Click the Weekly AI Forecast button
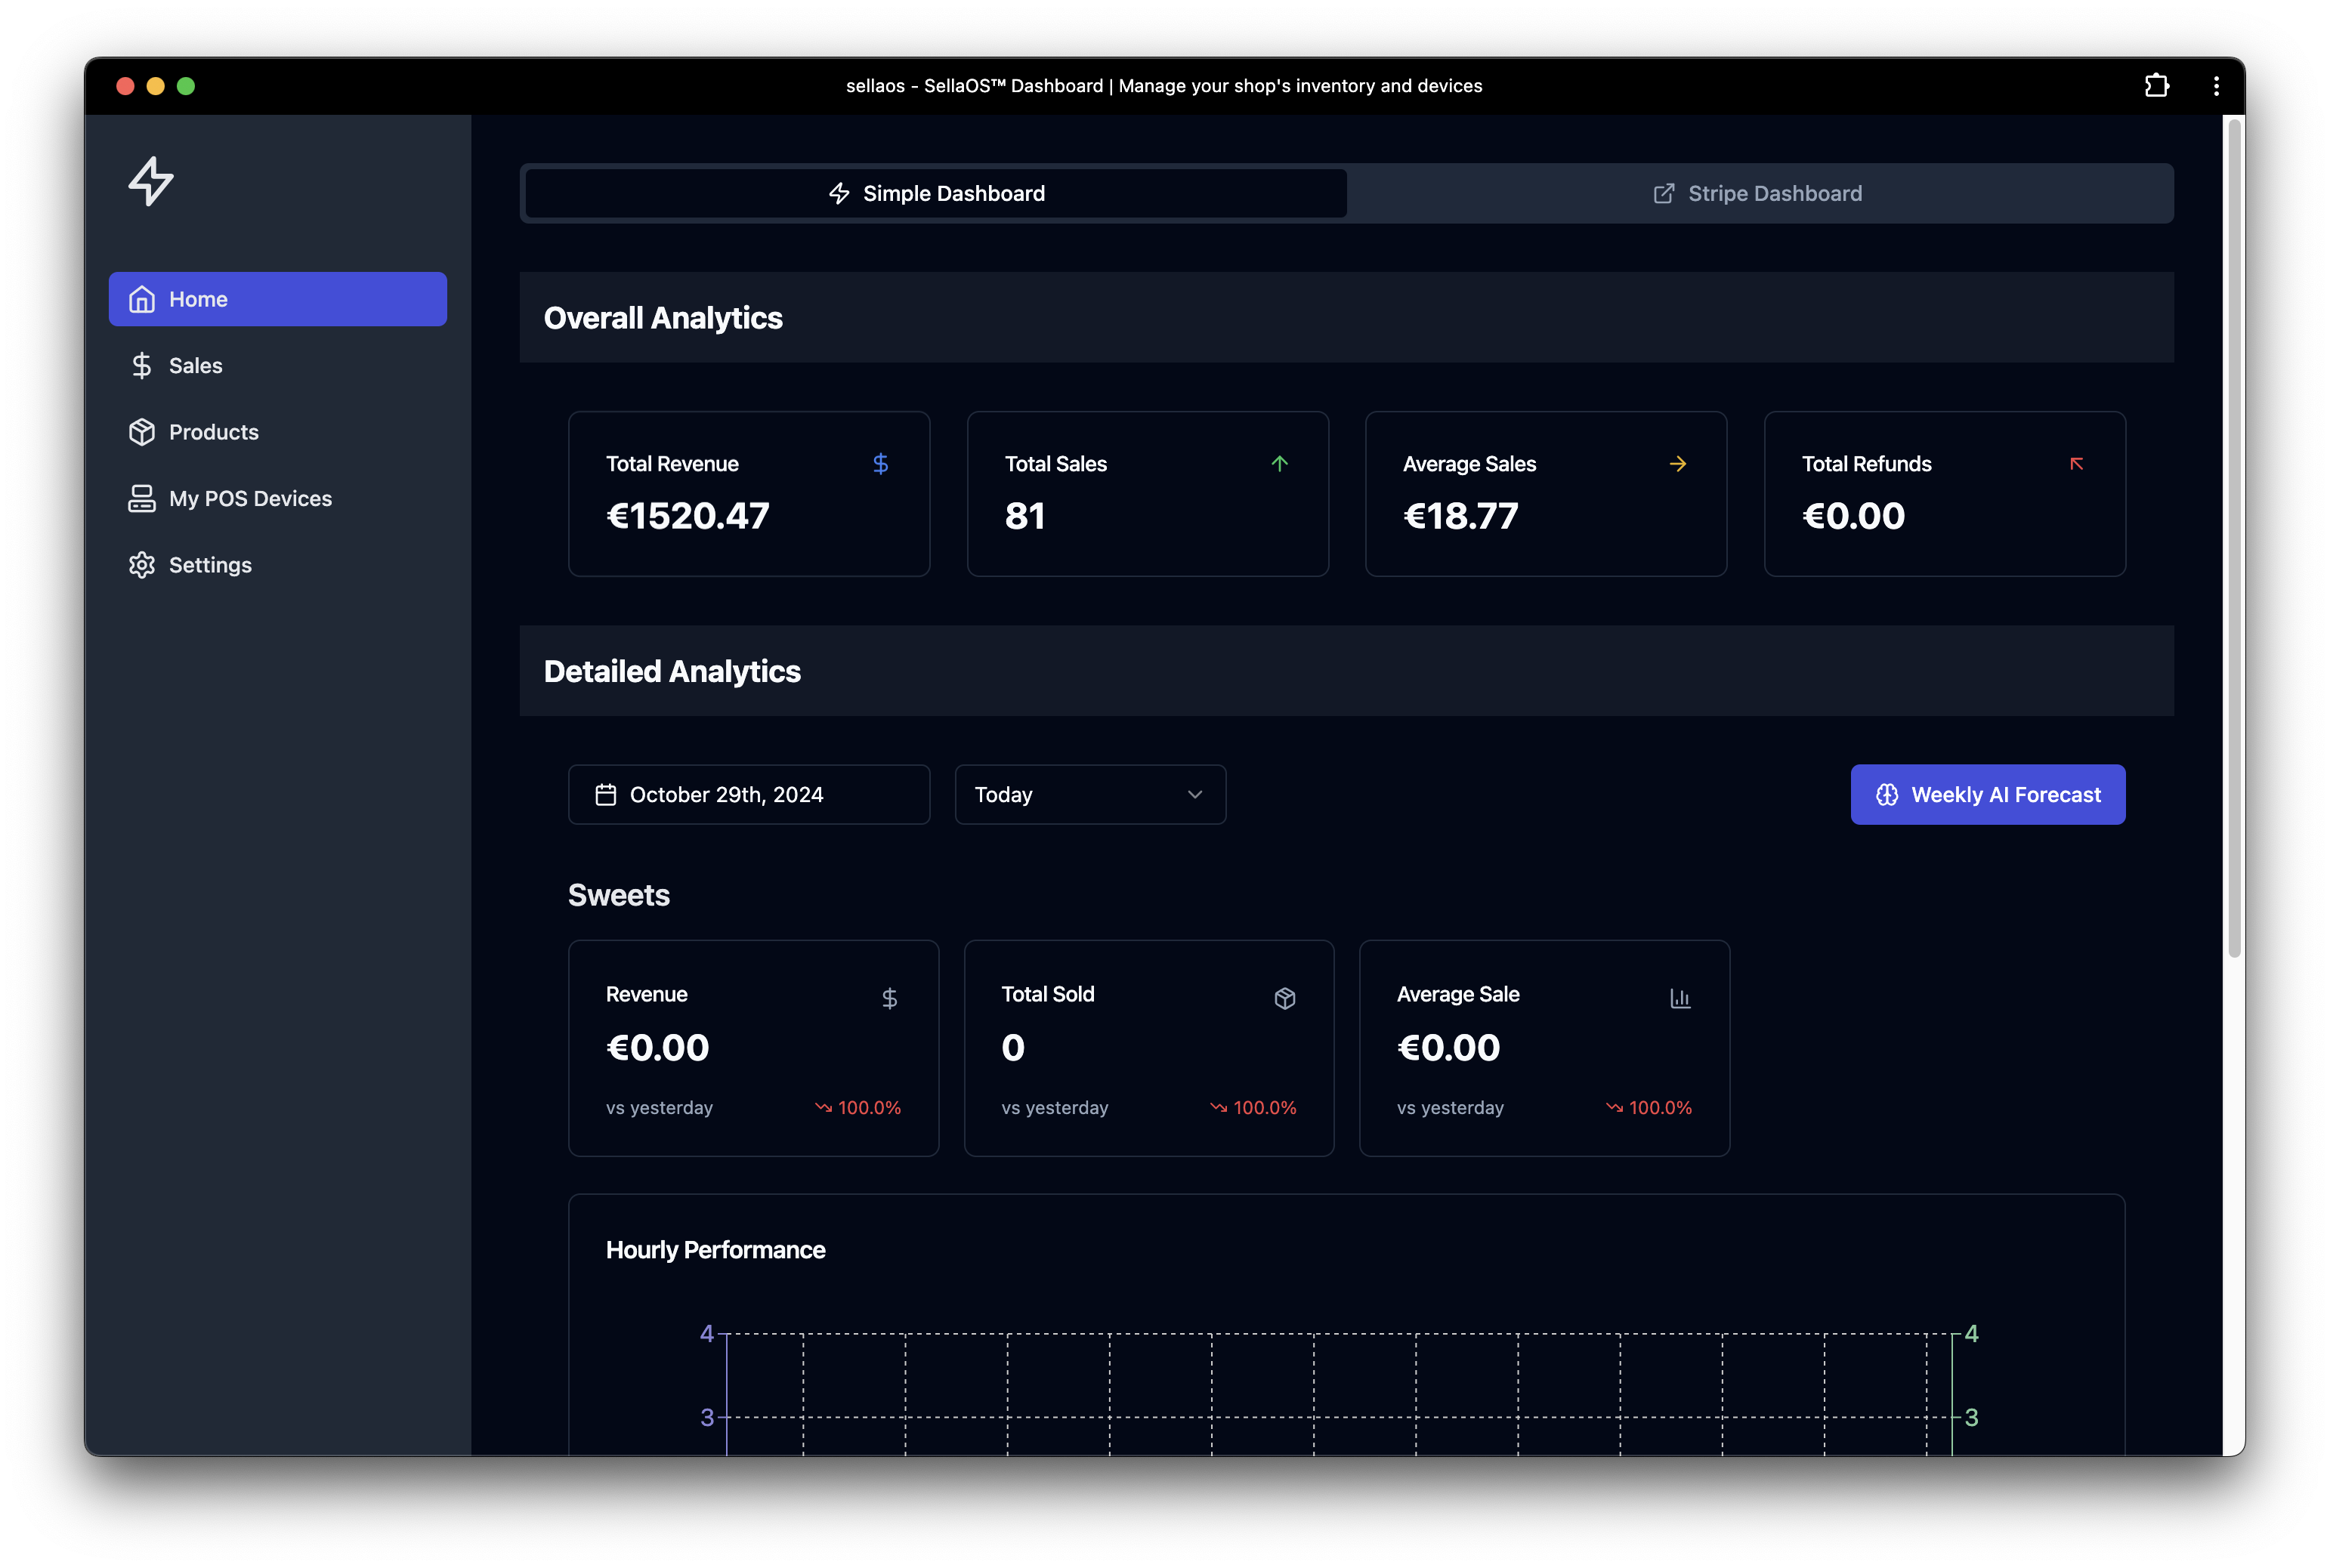Image resolution: width=2330 pixels, height=1568 pixels. point(1987,795)
